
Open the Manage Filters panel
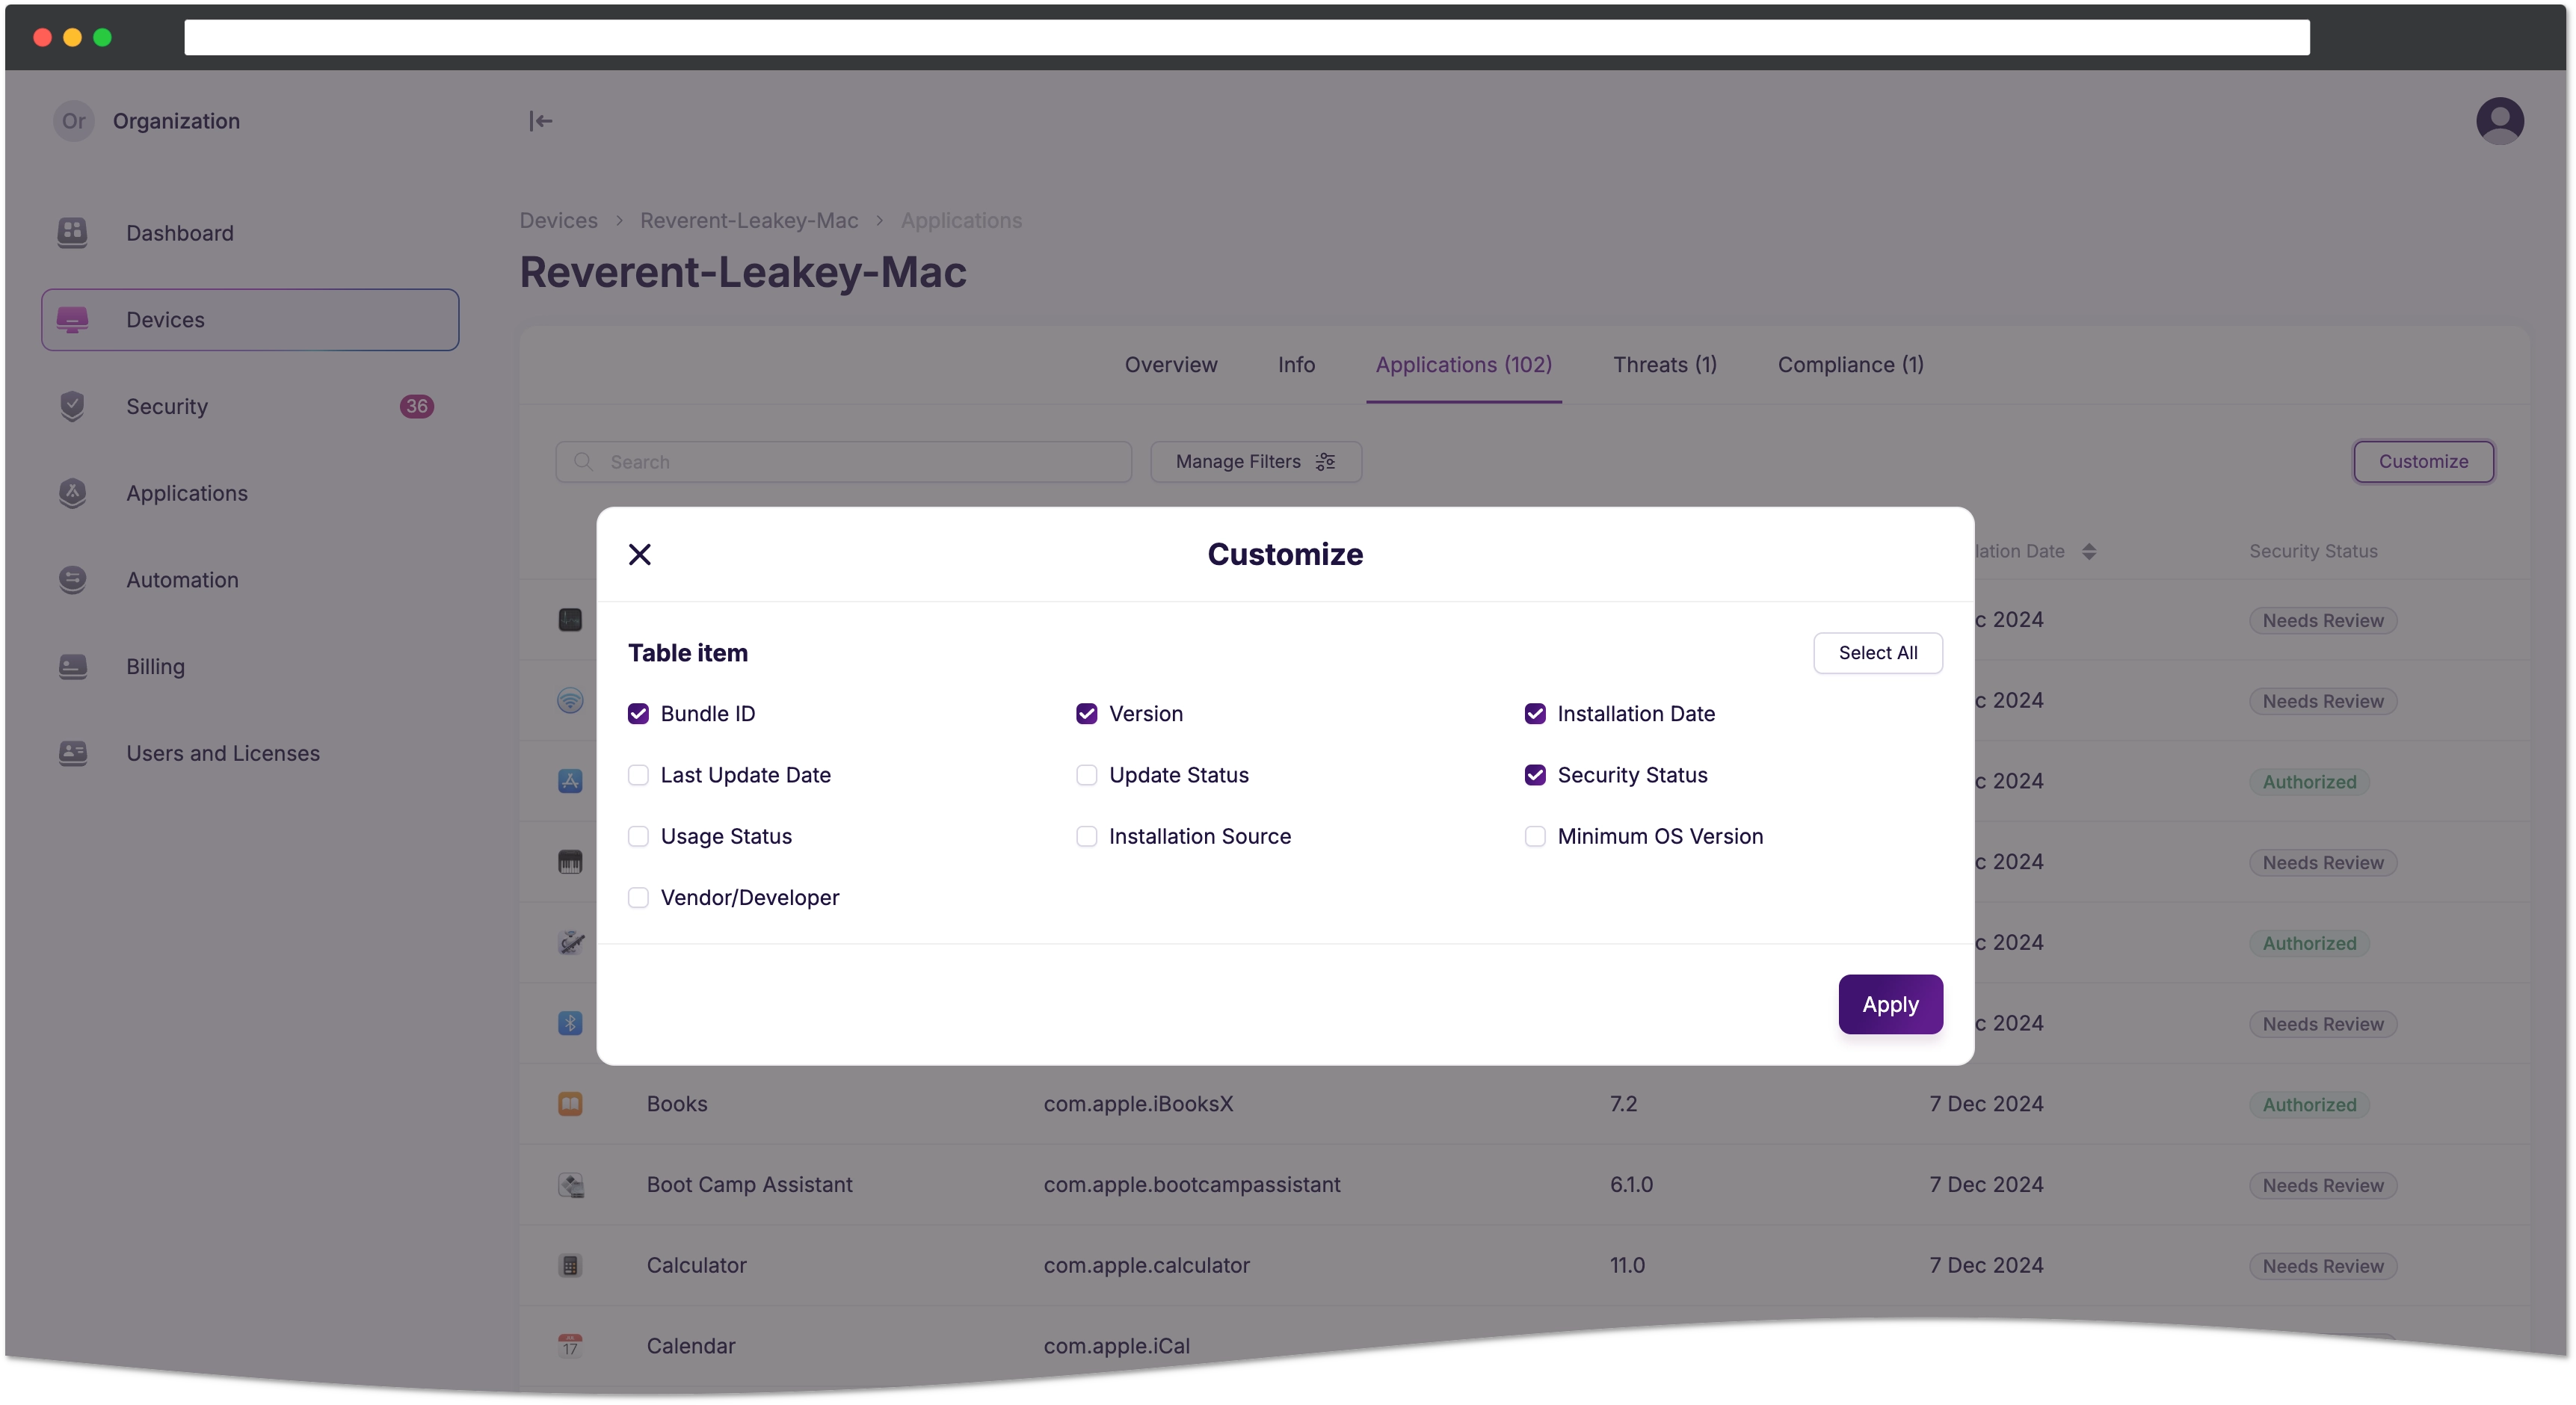(x=1256, y=462)
